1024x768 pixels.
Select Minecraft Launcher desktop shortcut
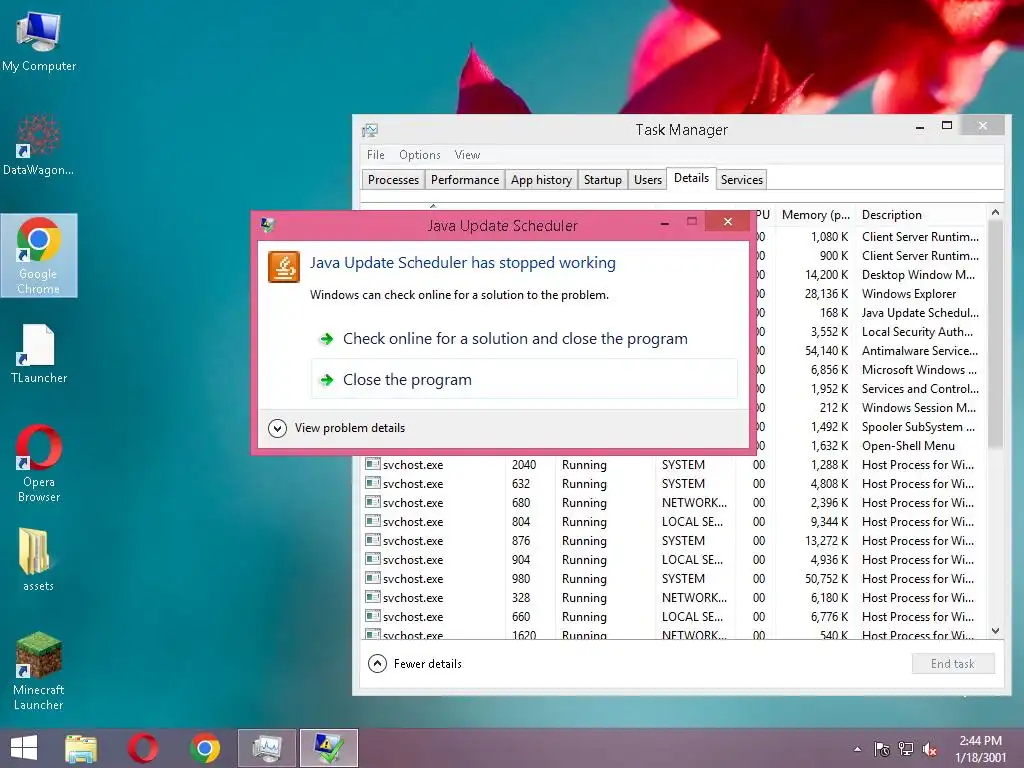(39, 671)
